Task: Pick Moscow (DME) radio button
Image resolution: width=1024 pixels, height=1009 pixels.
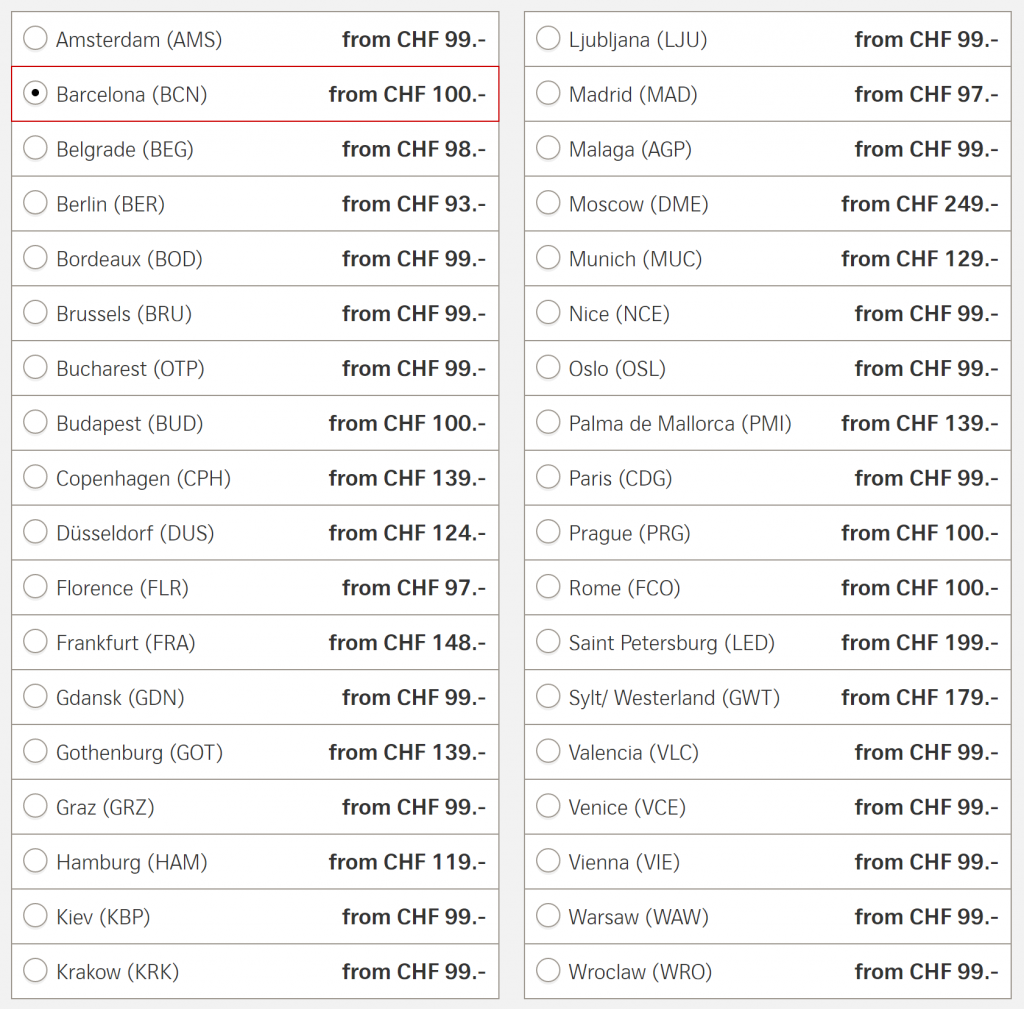Action: coord(548,204)
